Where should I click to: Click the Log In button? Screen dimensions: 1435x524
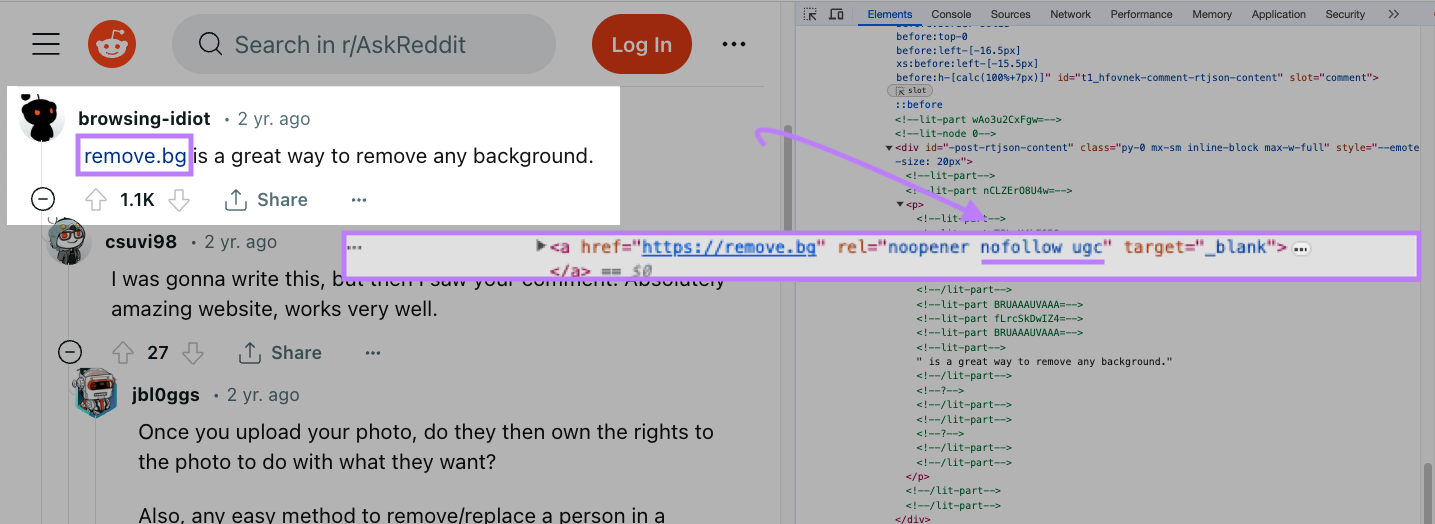(x=642, y=44)
